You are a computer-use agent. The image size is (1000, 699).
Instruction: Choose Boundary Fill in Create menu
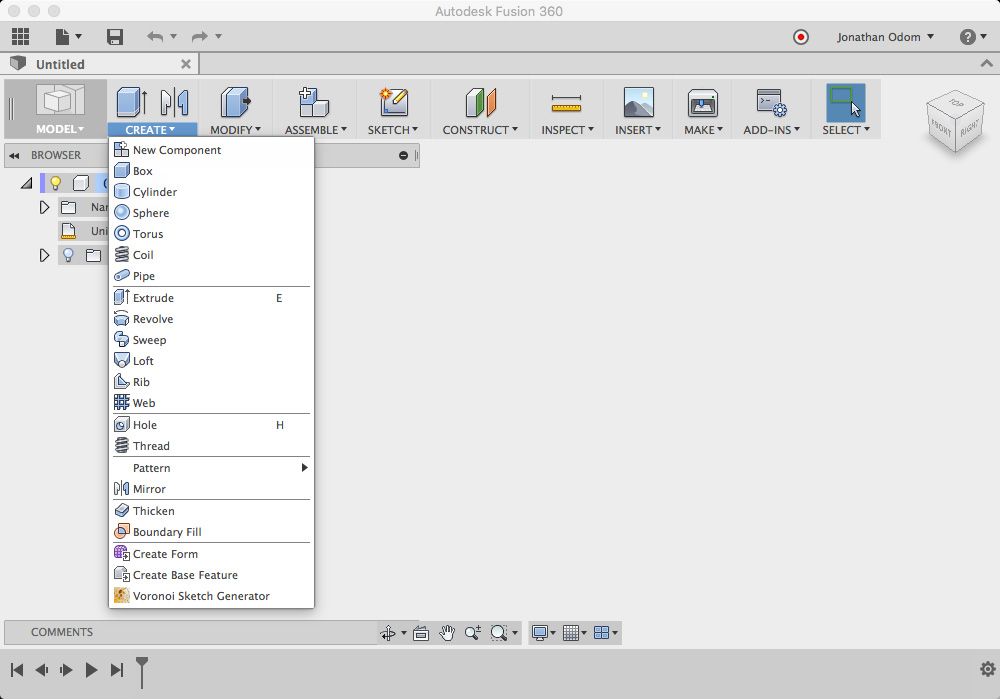pyautogui.click(x=212, y=532)
